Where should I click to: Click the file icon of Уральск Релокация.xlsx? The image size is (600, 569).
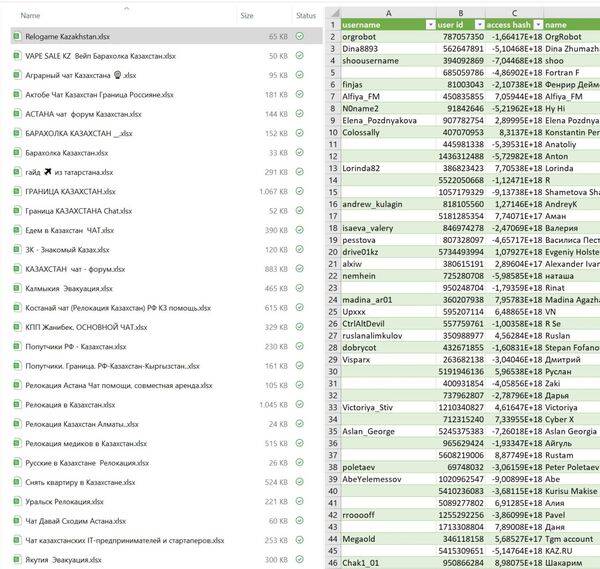[x=16, y=501]
